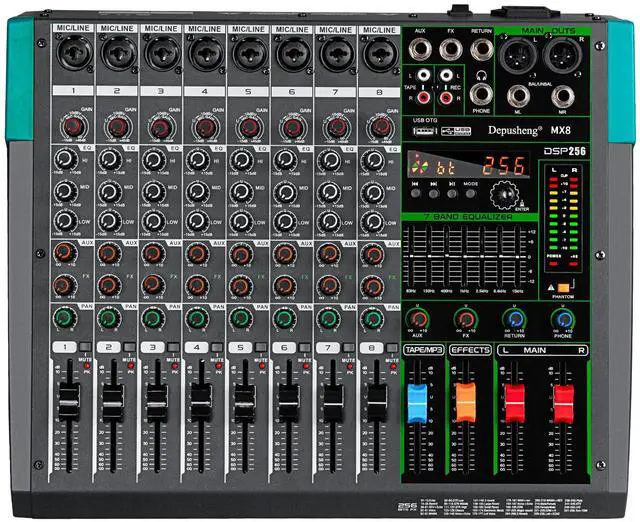The height and width of the screenshot is (522, 640).
Task: Select the Main Outs R XLR connector
Action: point(563,55)
